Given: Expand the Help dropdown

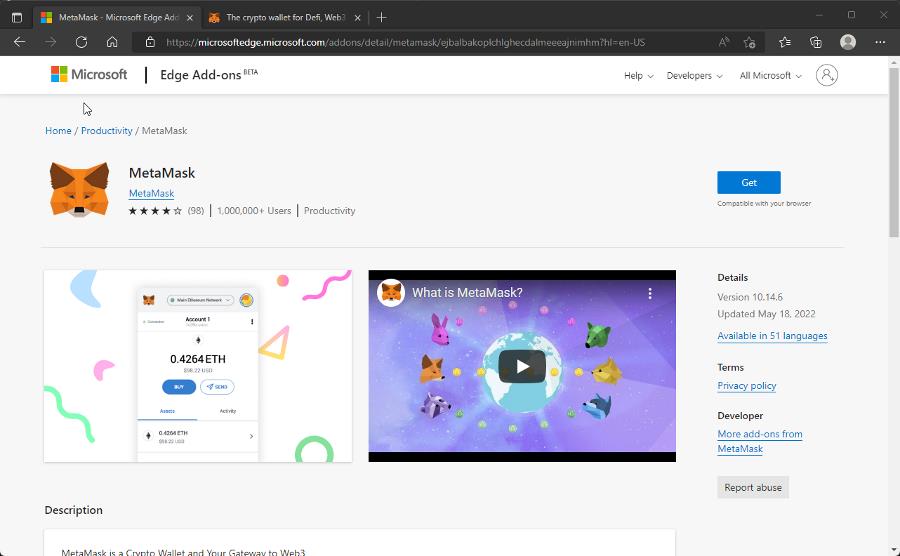Looking at the screenshot, I should [x=638, y=76].
